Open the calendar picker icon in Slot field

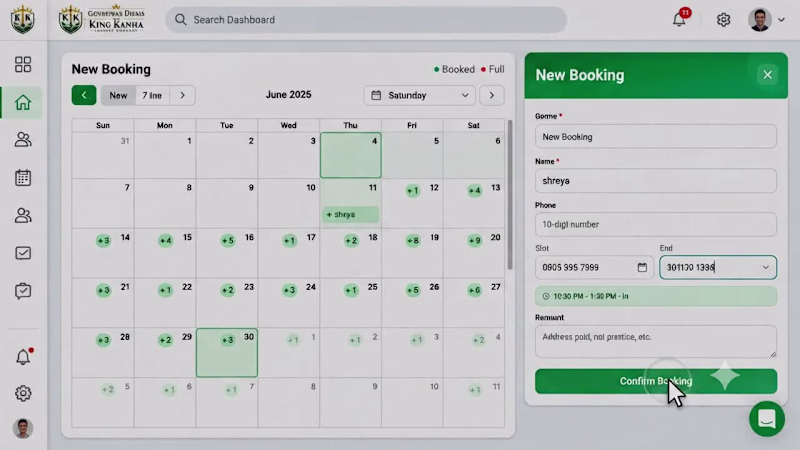tap(642, 267)
